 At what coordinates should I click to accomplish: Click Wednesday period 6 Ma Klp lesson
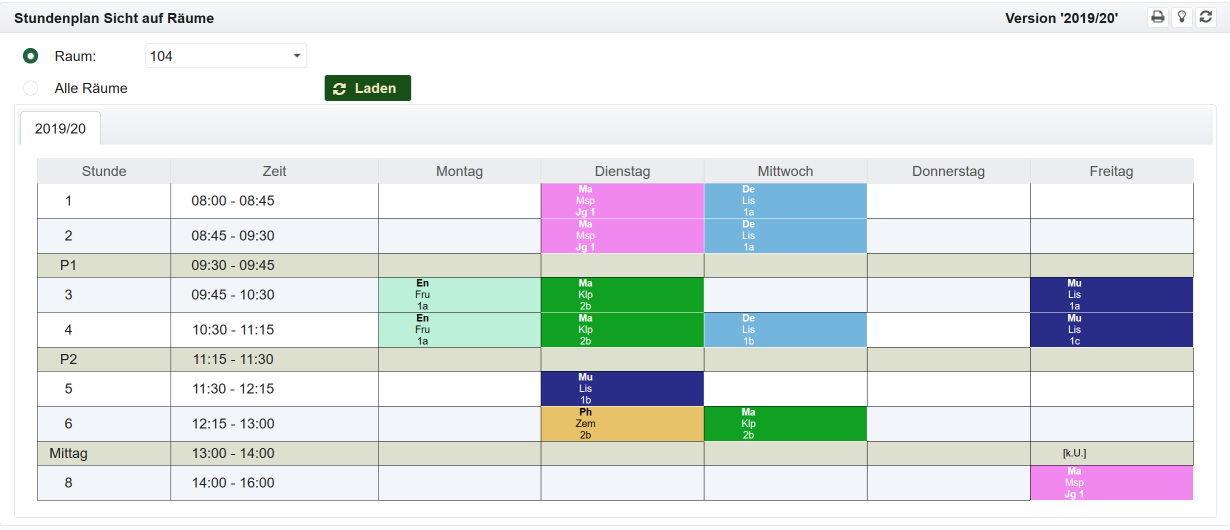tap(785, 424)
